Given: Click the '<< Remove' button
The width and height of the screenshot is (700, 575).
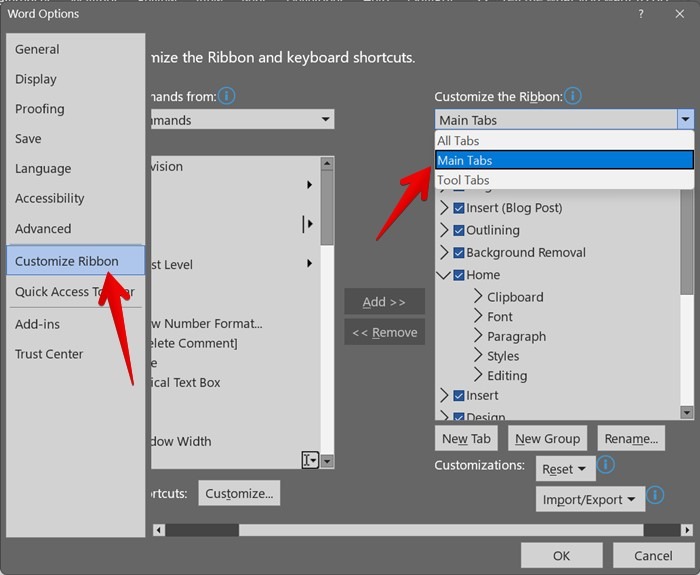Looking at the screenshot, I should (384, 332).
